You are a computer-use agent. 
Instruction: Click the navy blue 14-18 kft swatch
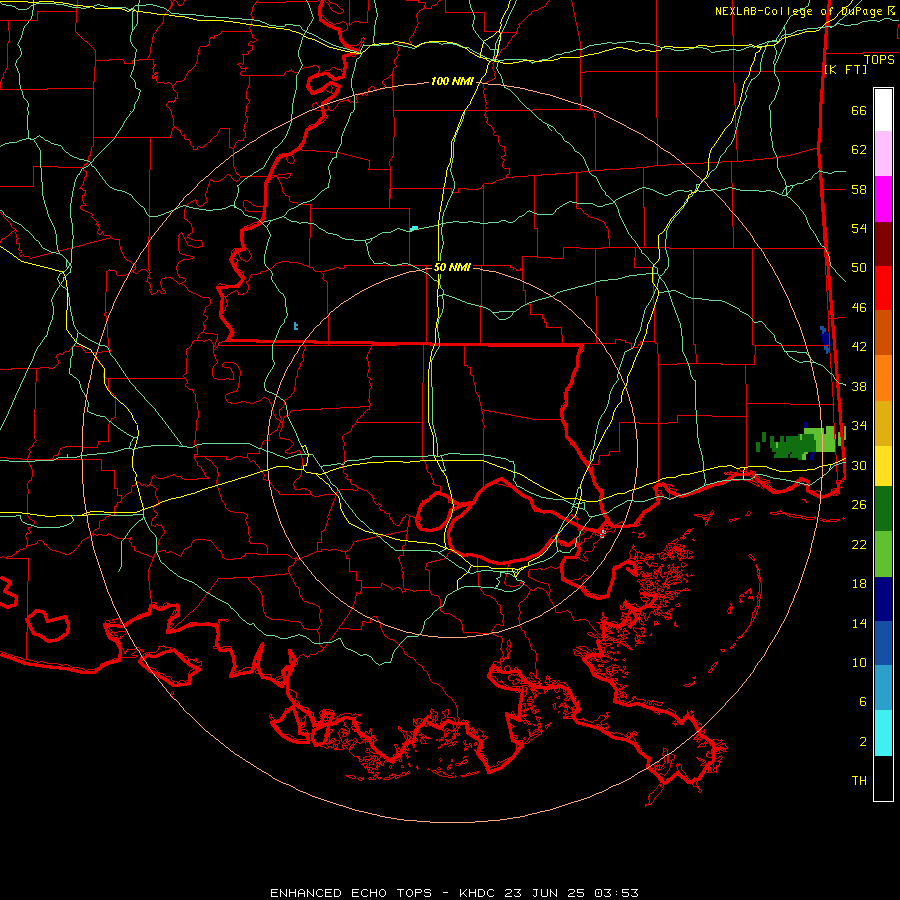883,599
